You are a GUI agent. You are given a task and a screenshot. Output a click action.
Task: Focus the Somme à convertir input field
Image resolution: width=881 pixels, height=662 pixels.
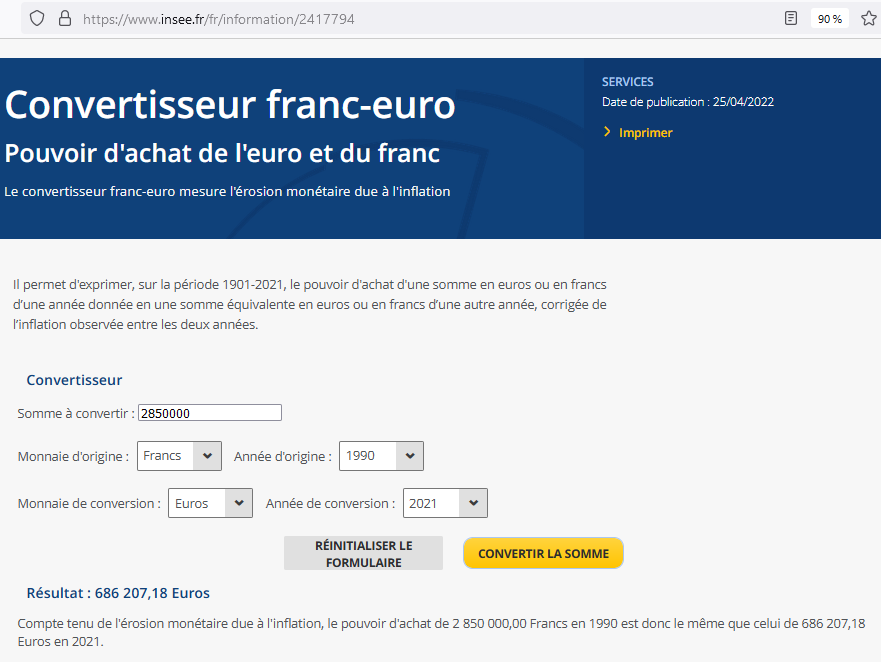pos(210,413)
